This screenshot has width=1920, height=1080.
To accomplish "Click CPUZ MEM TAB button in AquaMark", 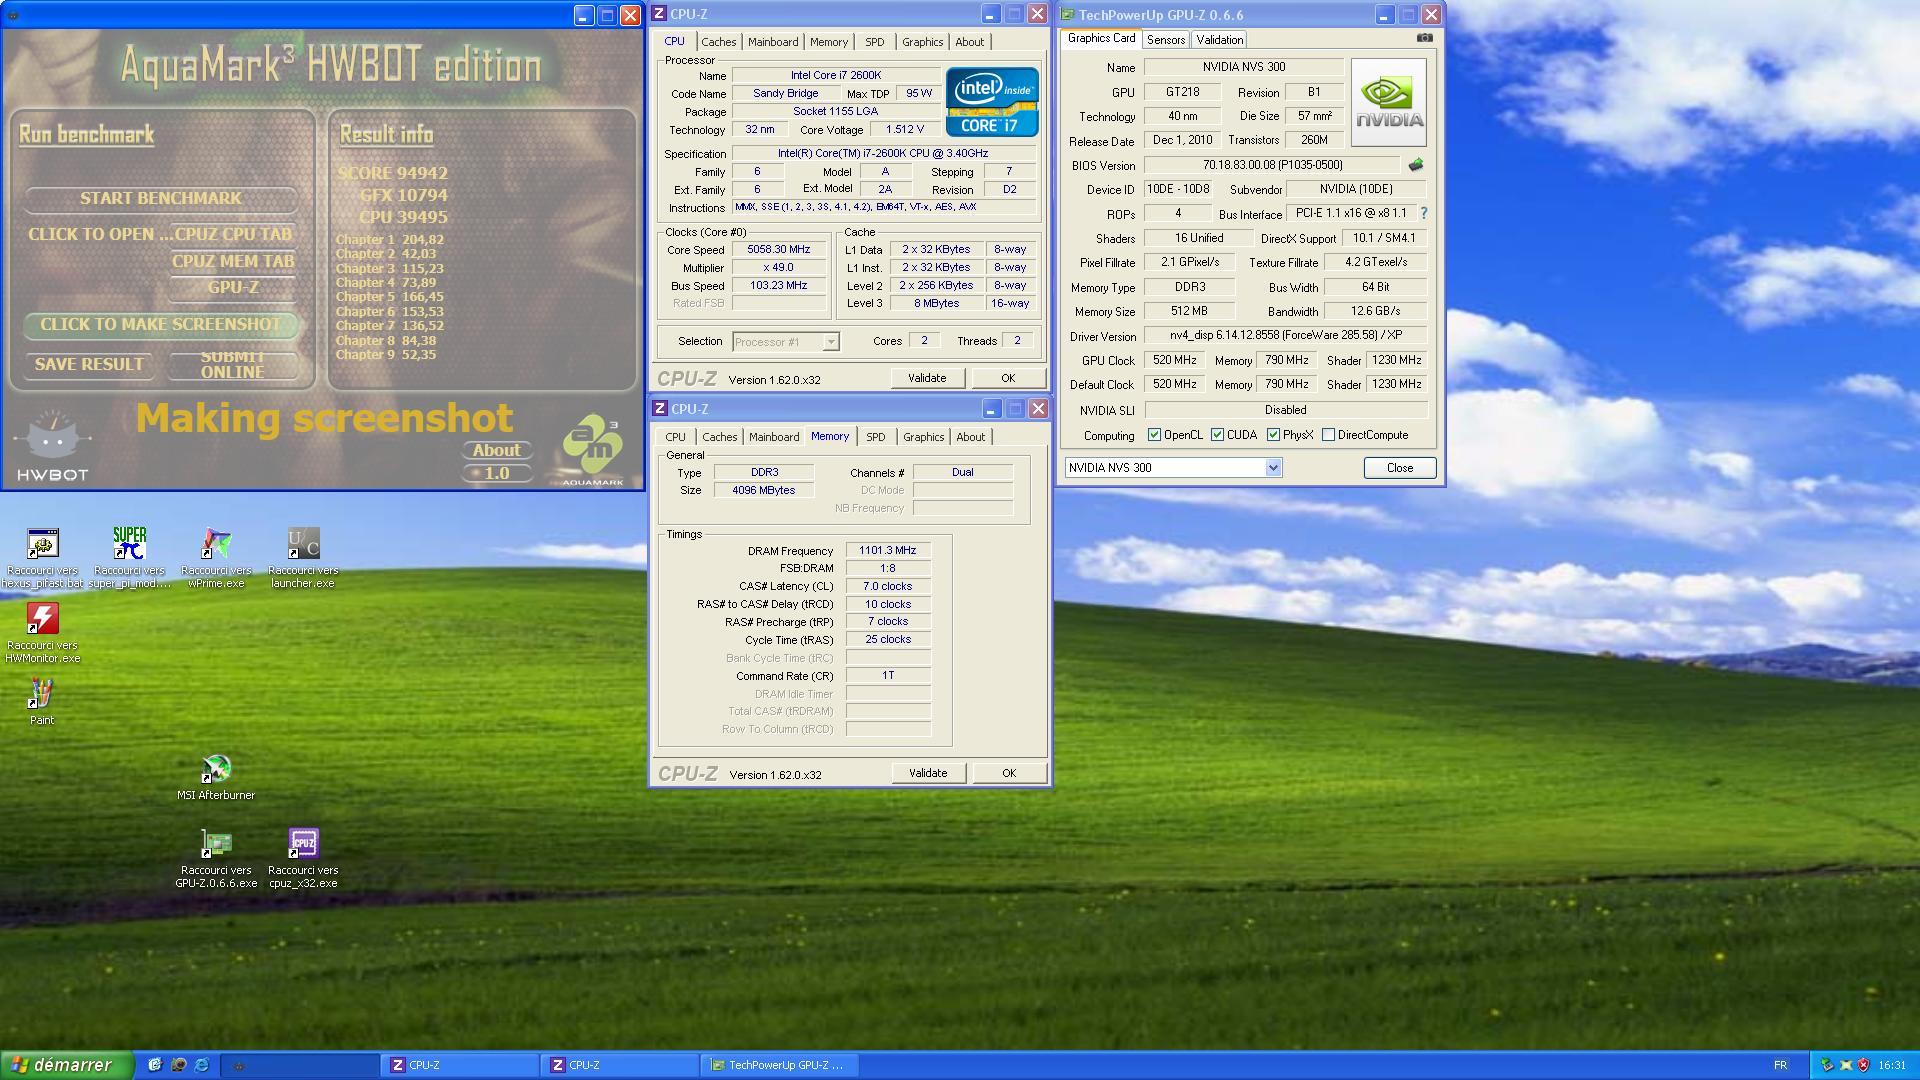I will [x=233, y=261].
